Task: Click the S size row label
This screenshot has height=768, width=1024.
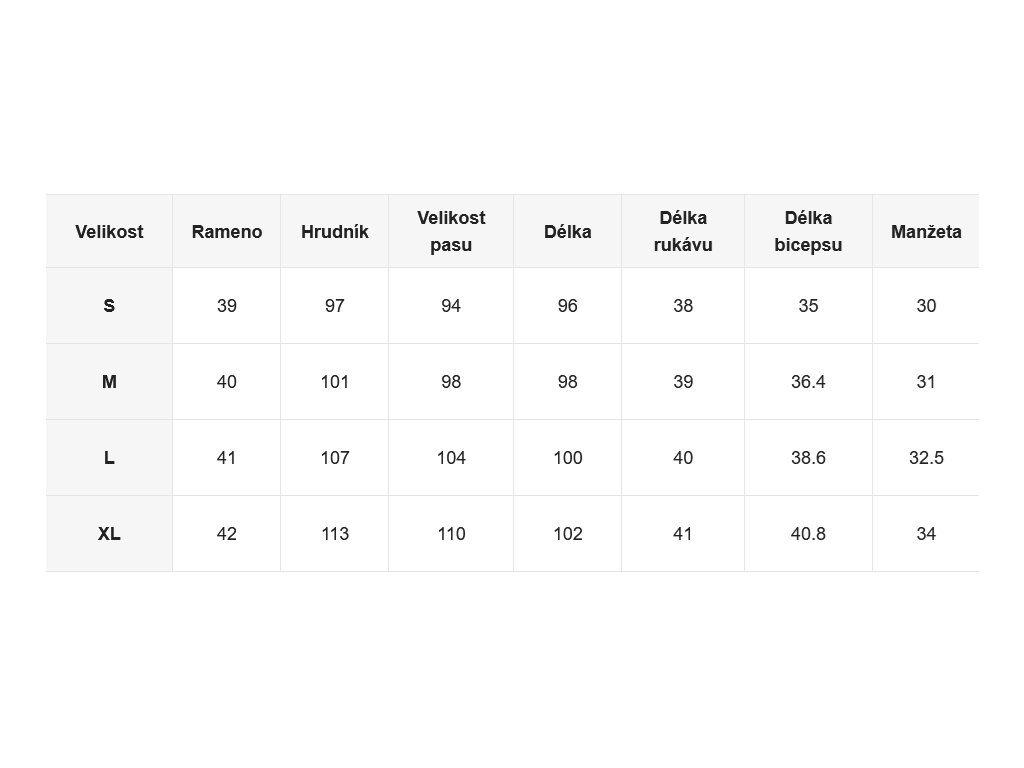Action: point(109,306)
